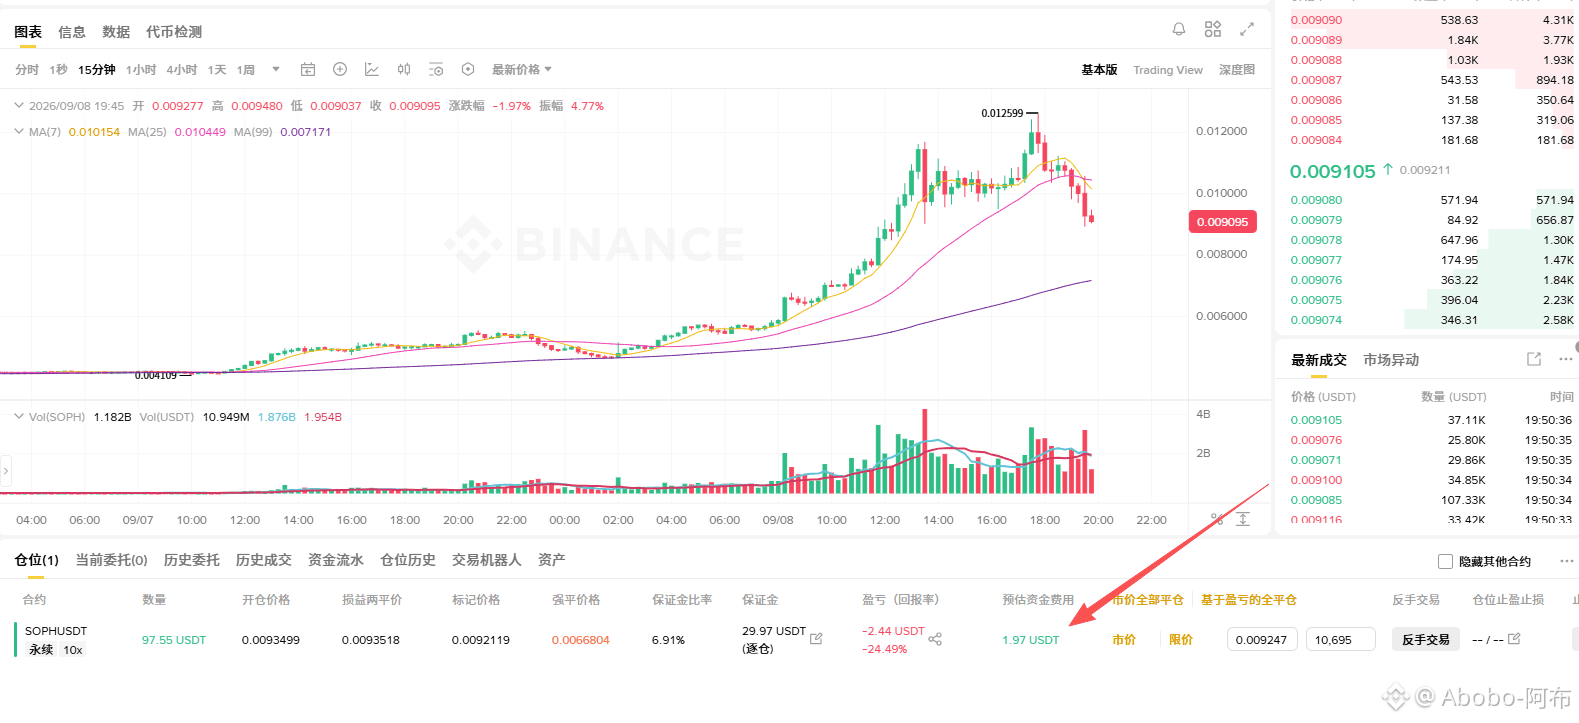Switch to the 历史委托 tab
Image resolution: width=1579 pixels, height=723 pixels.
click(192, 560)
